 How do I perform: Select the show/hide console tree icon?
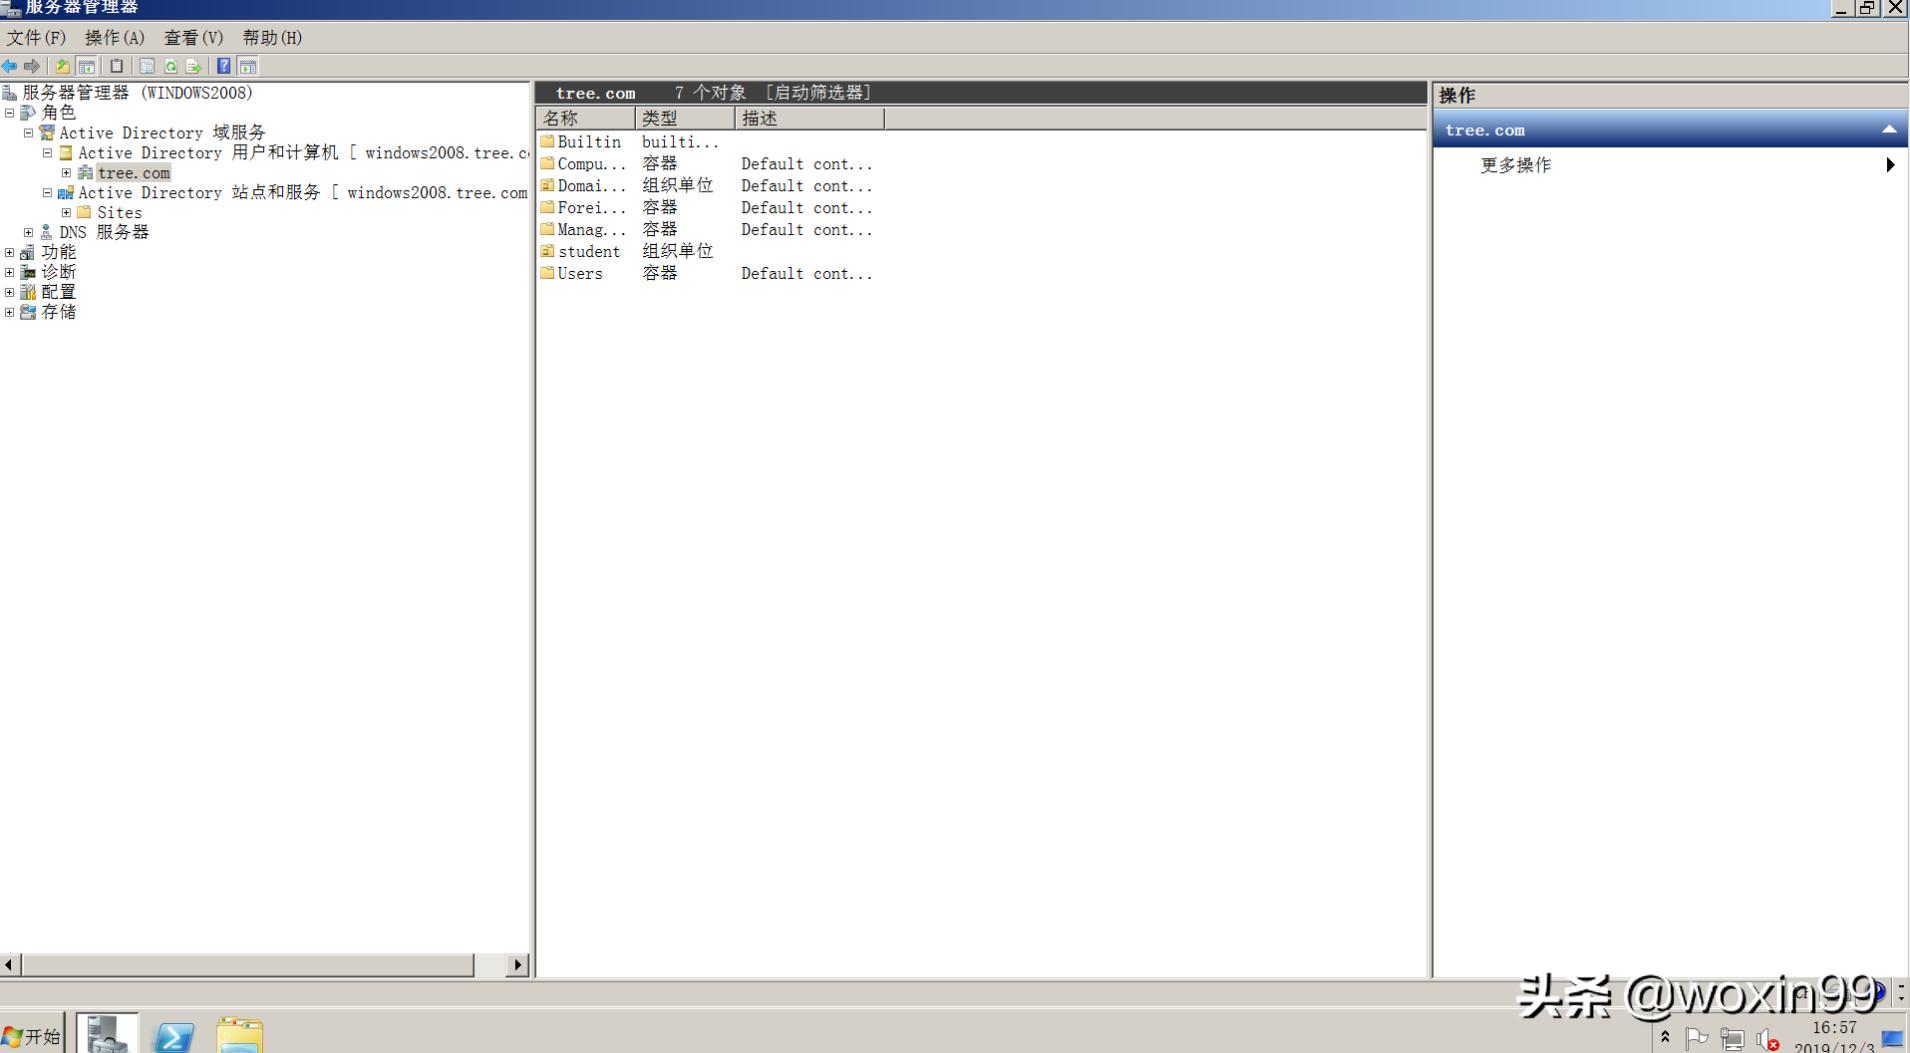(x=86, y=66)
